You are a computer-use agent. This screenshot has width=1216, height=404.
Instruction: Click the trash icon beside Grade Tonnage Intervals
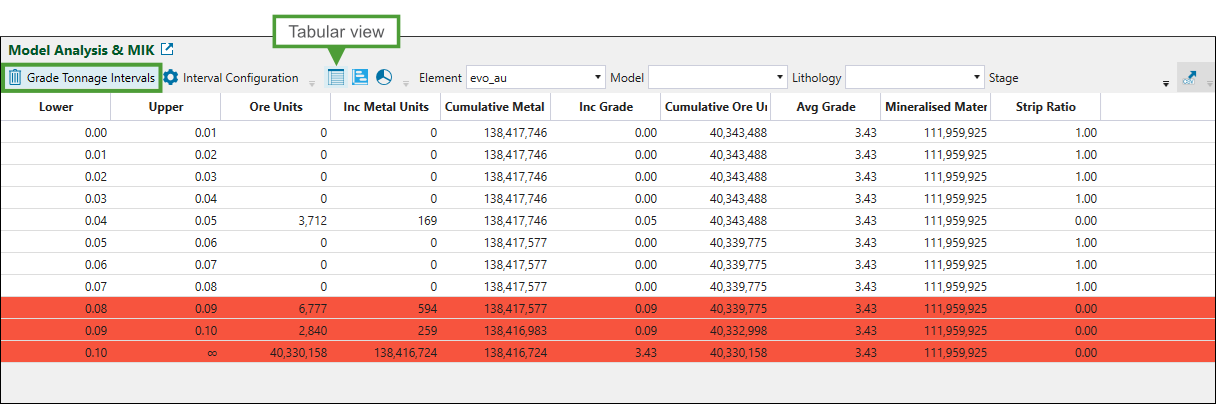coord(15,77)
